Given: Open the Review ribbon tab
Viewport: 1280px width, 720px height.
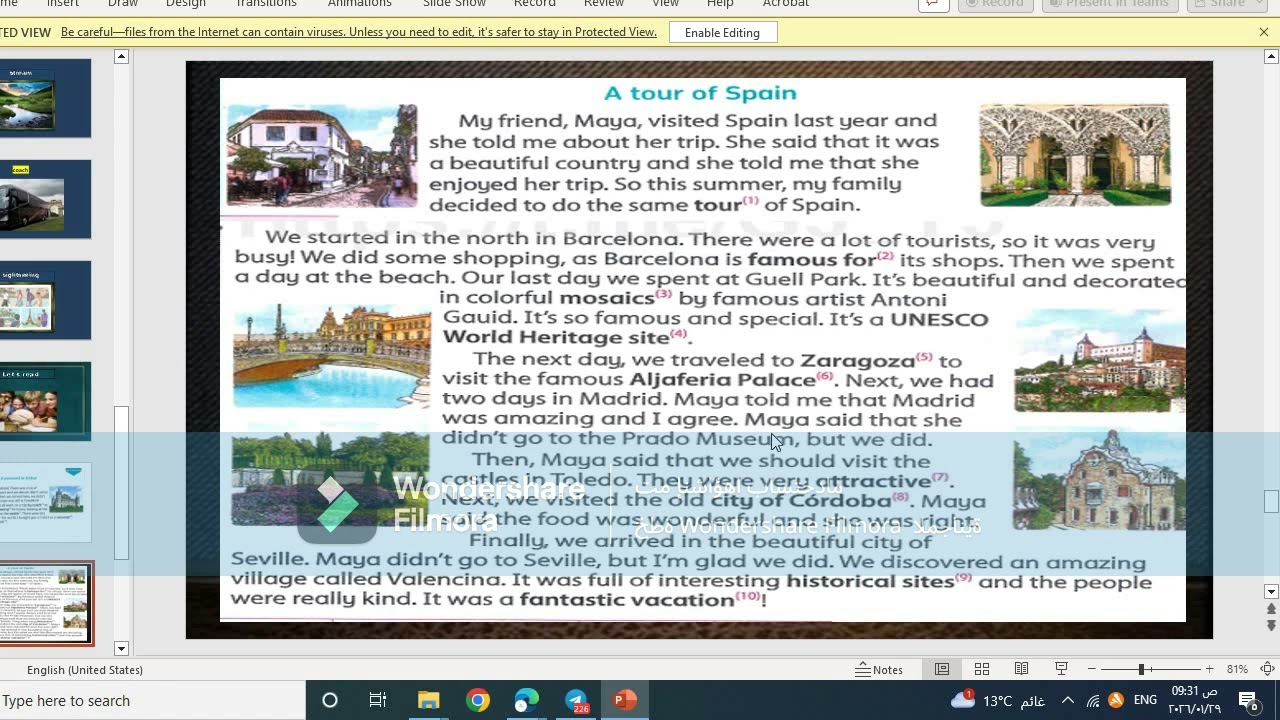Looking at the screenshot, I should [604, 3].
